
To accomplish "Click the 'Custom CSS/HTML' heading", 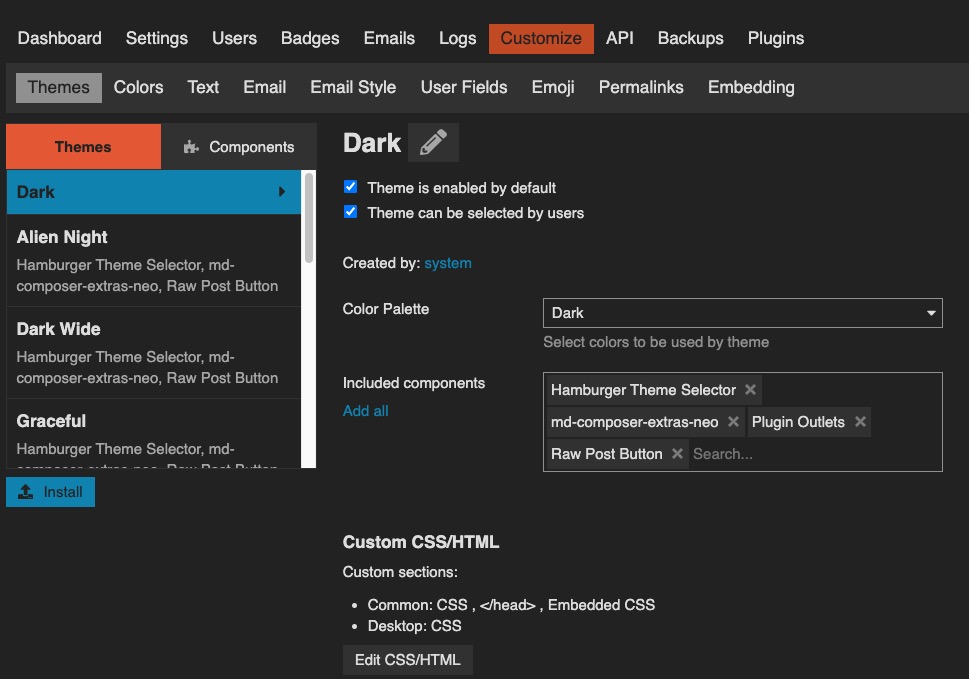I will point(421,542).
